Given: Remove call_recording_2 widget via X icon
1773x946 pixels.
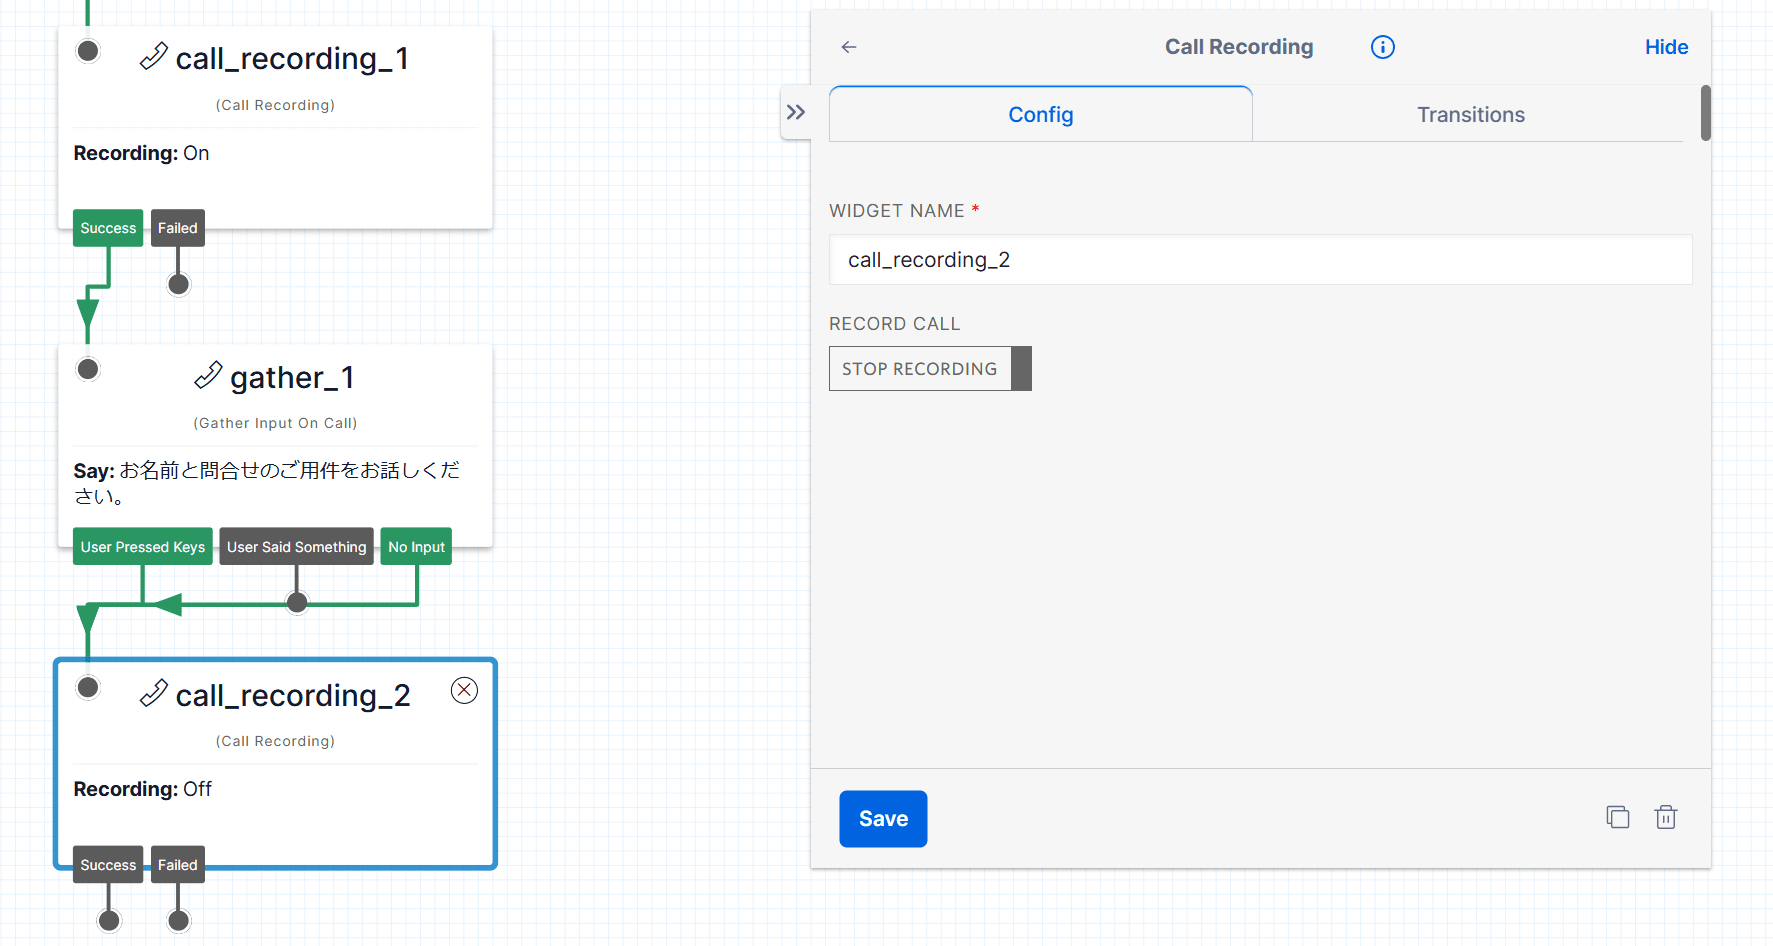Looking at the screenshot, I should click(464, 690).
